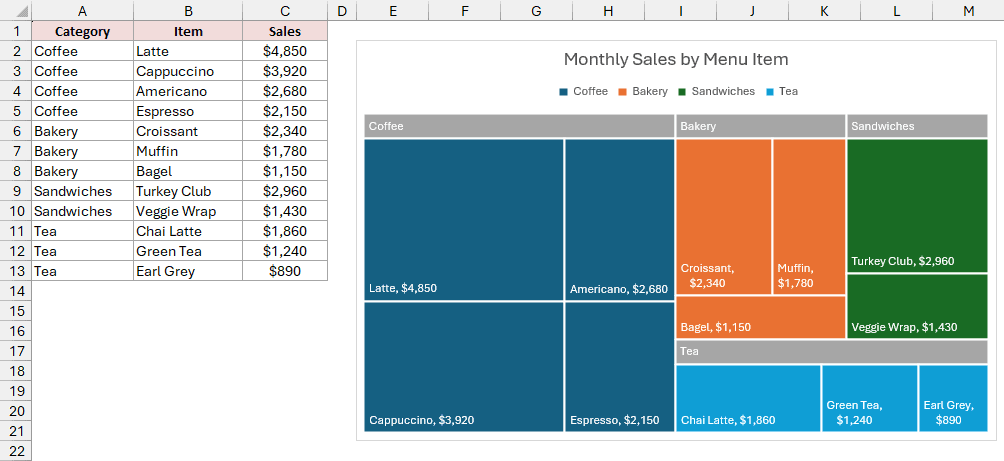Click the gray Coffee category banner in chart
Image resolution: width=1004 pixels, height=461 pixels.
[519, 126]
